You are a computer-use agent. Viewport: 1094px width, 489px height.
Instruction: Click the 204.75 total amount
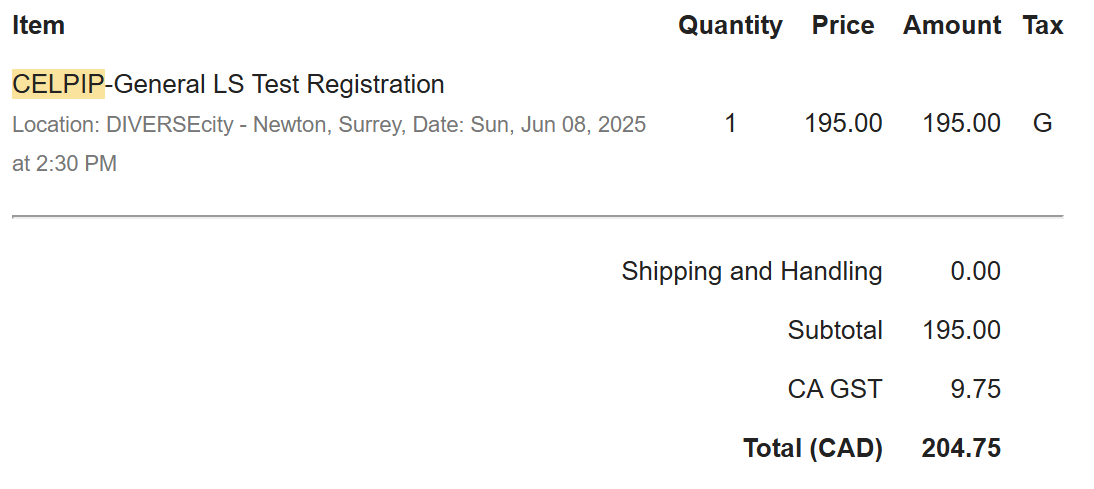tap(961, 448)
